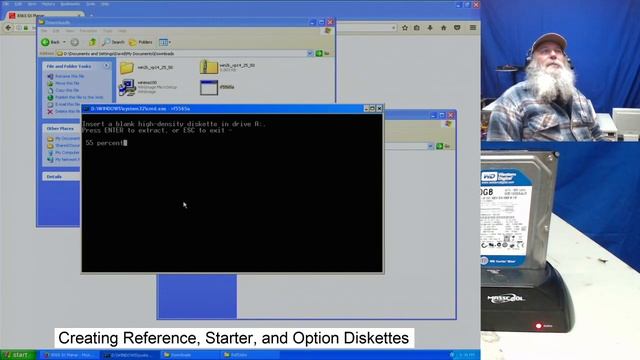Screen dimensions: 640x360
Task: Open Firefox History menu
Action: (48, 4)
